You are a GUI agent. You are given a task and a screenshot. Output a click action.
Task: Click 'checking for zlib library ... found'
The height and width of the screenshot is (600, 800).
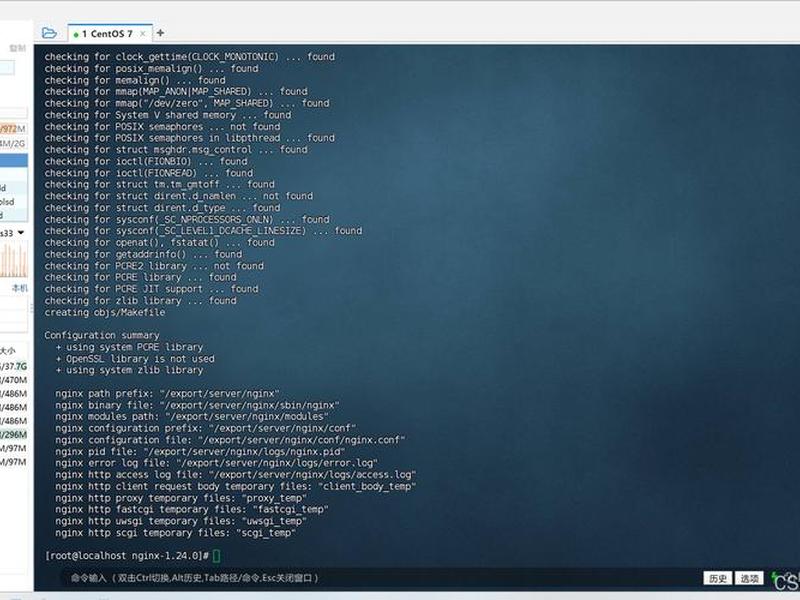(140, 301)
